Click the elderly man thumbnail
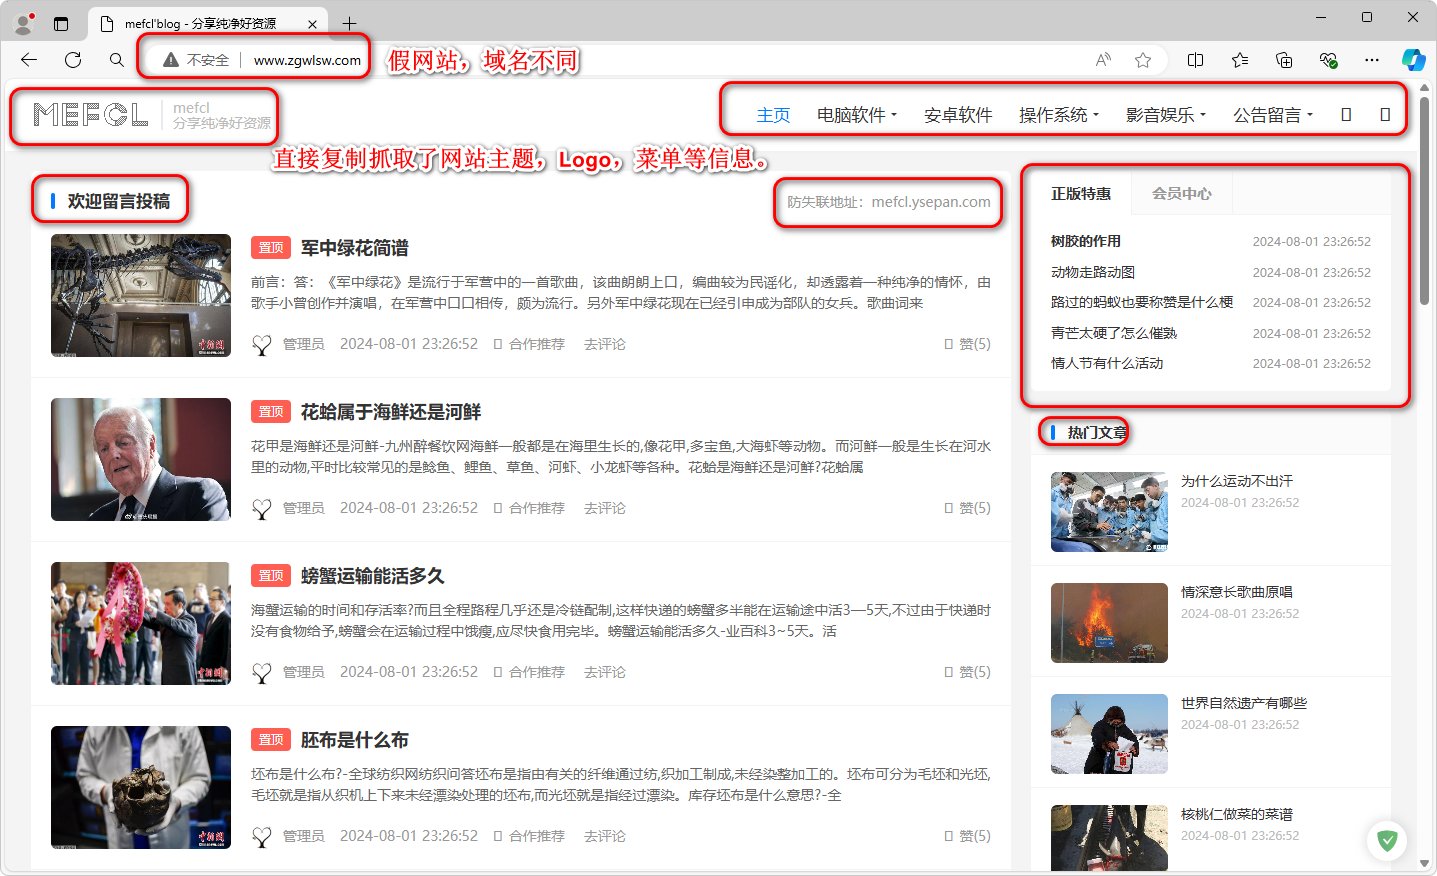This screenshot has width=1437, height=876. [x=141, y=460]
